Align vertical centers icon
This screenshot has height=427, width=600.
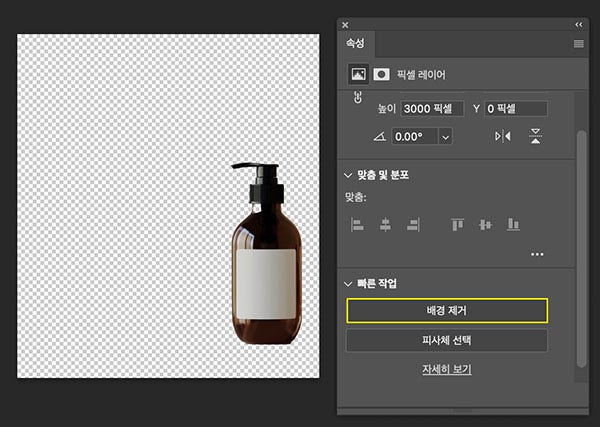[485, 225]
